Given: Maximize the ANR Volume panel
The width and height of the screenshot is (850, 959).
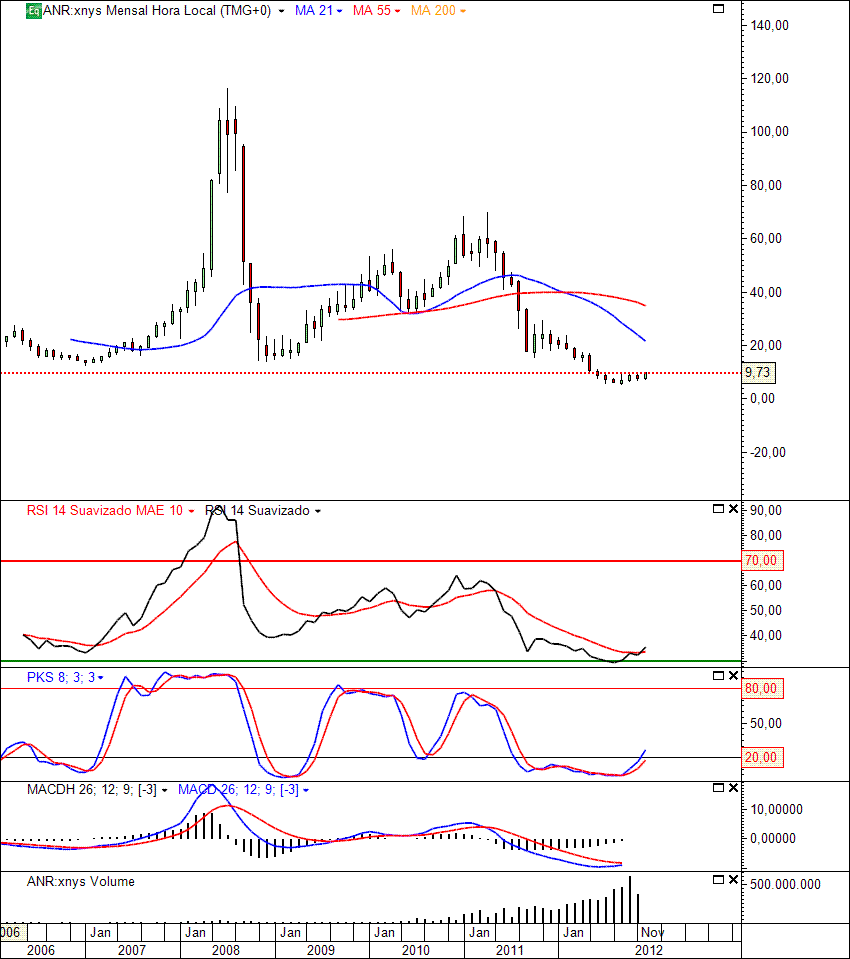Looking at the screenshot, I should (x=719, y=879).
